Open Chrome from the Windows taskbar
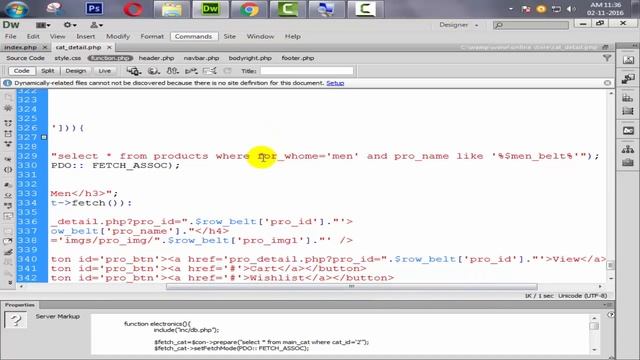 pyautogui.click(x=249, y=9)
